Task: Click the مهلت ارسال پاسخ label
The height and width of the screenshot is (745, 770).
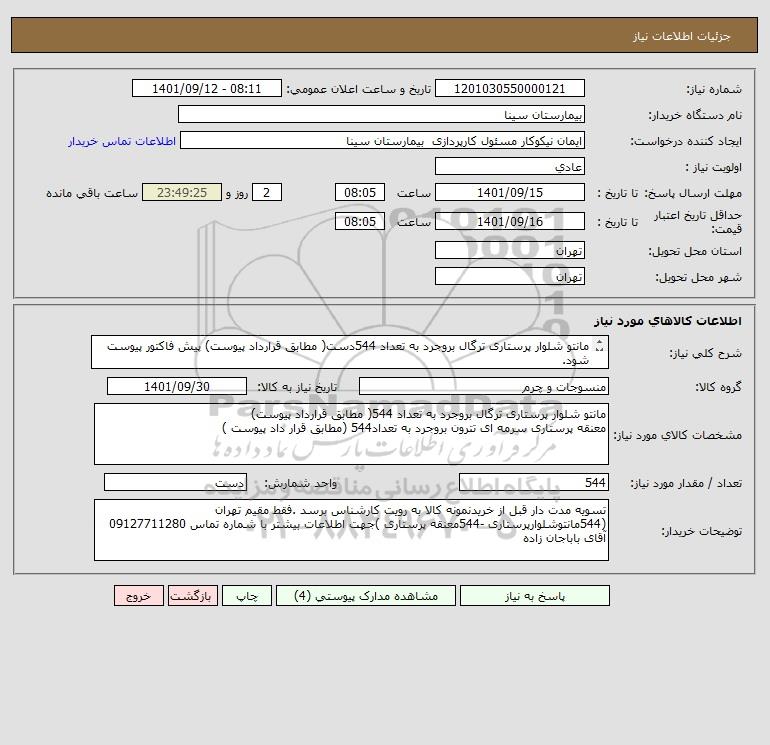Action: [693, 193]
